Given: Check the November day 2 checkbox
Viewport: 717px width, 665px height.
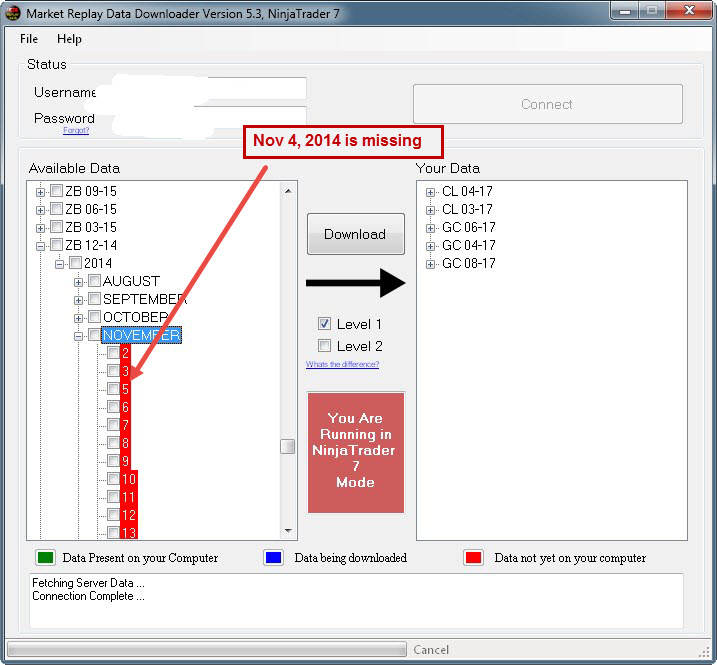Looking at the screenshot, I should (113, 352).
